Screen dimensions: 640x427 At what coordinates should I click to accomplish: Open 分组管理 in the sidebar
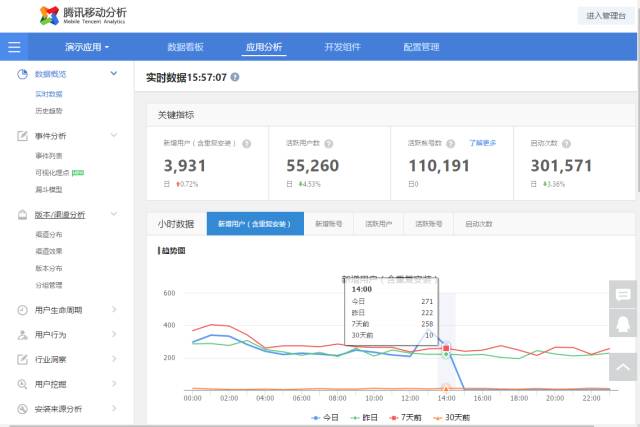49,285
